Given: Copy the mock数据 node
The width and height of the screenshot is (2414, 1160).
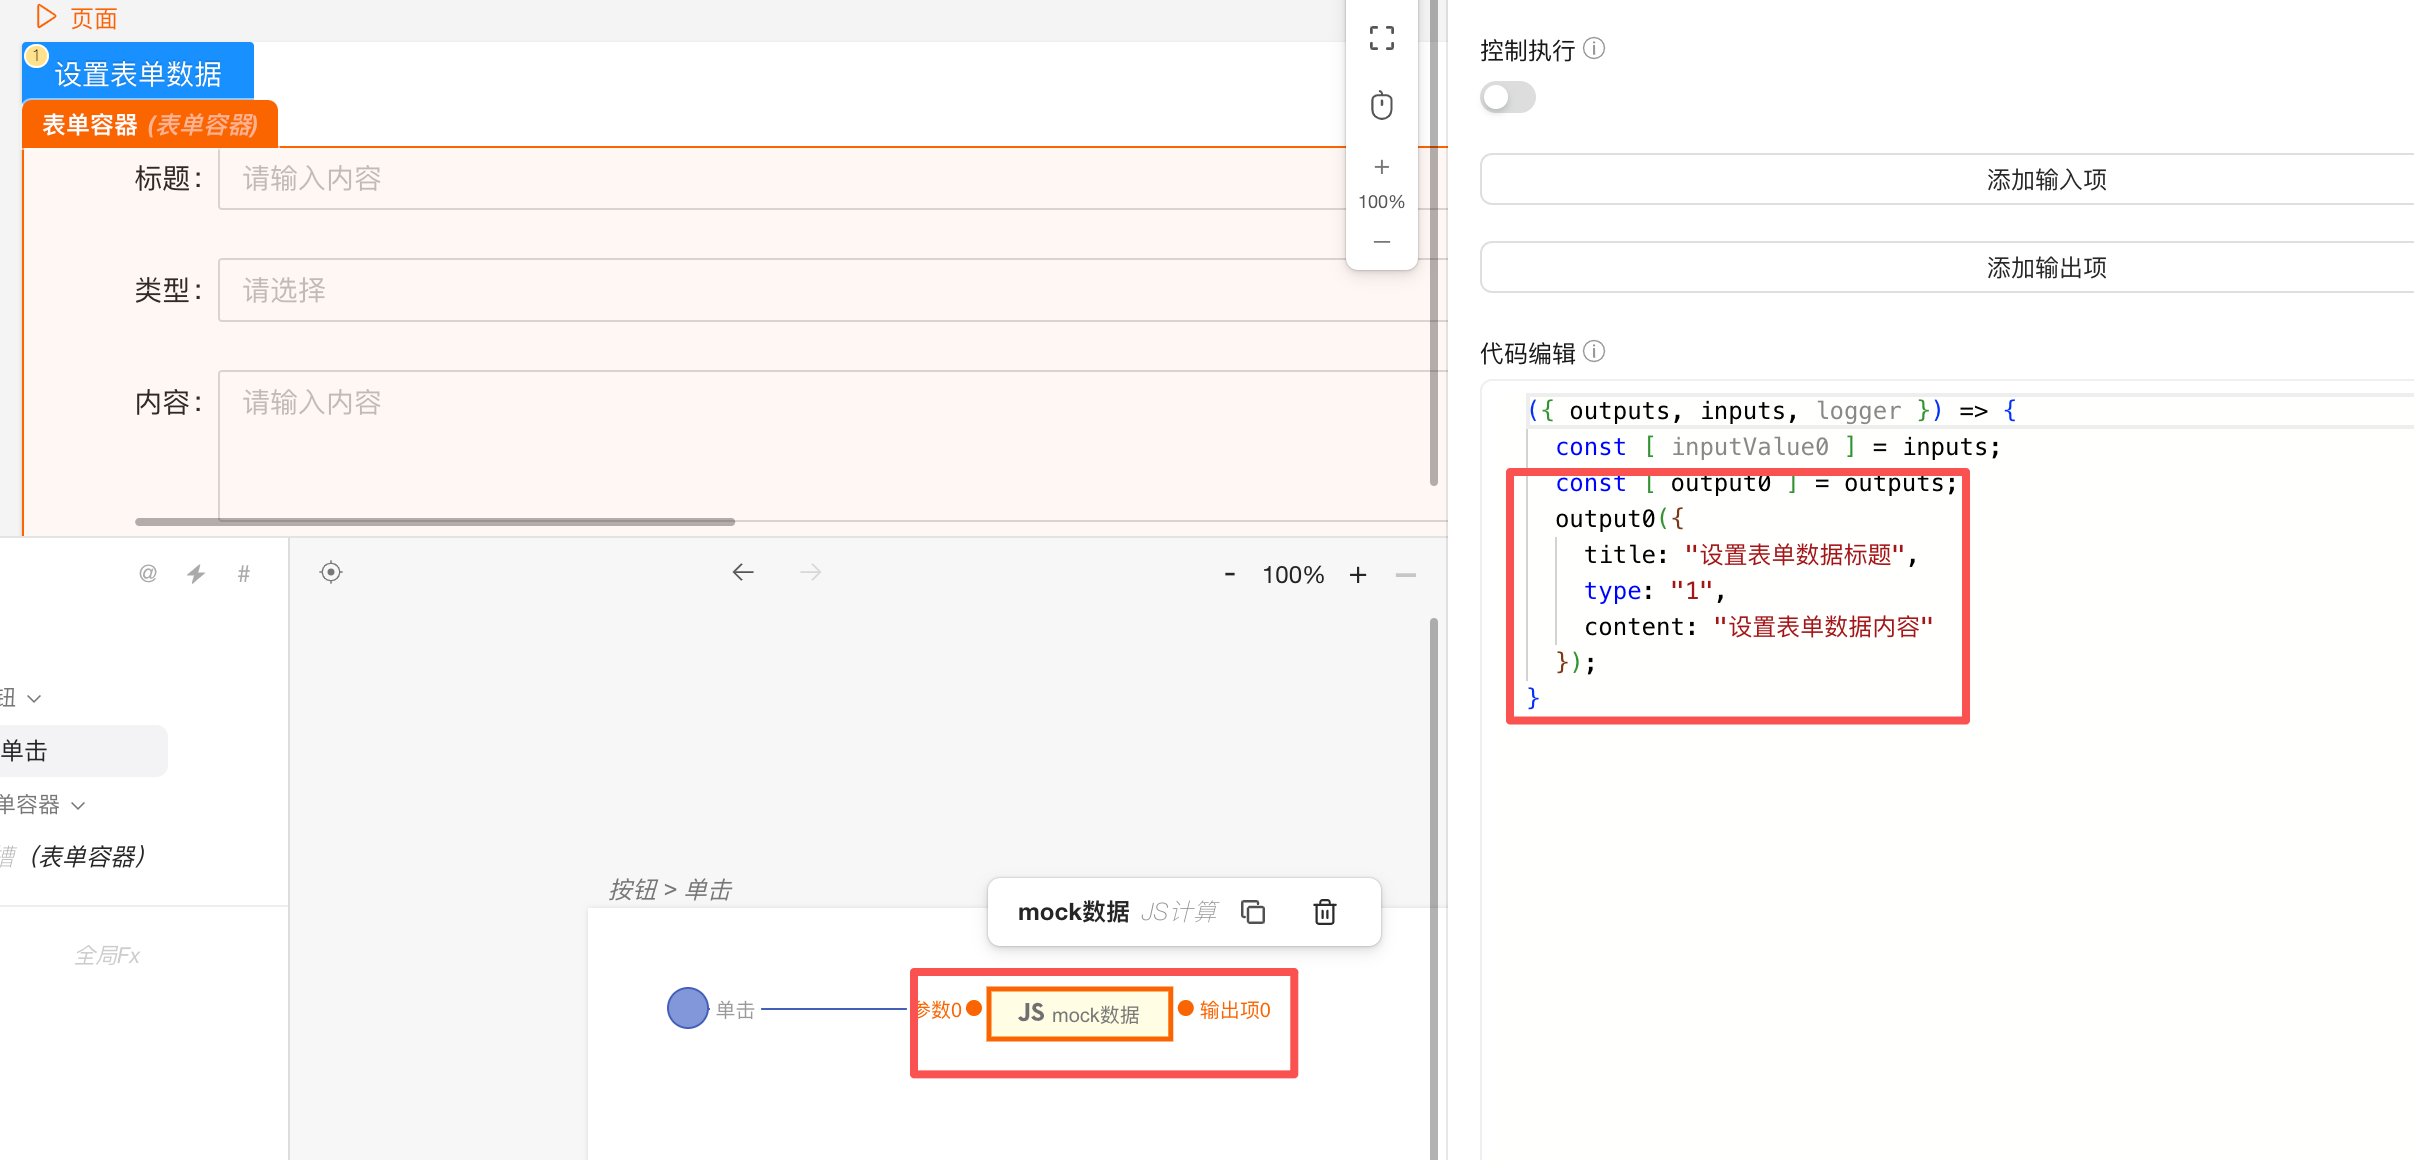Looking at the screenshot, I should tap(1252, 912).
